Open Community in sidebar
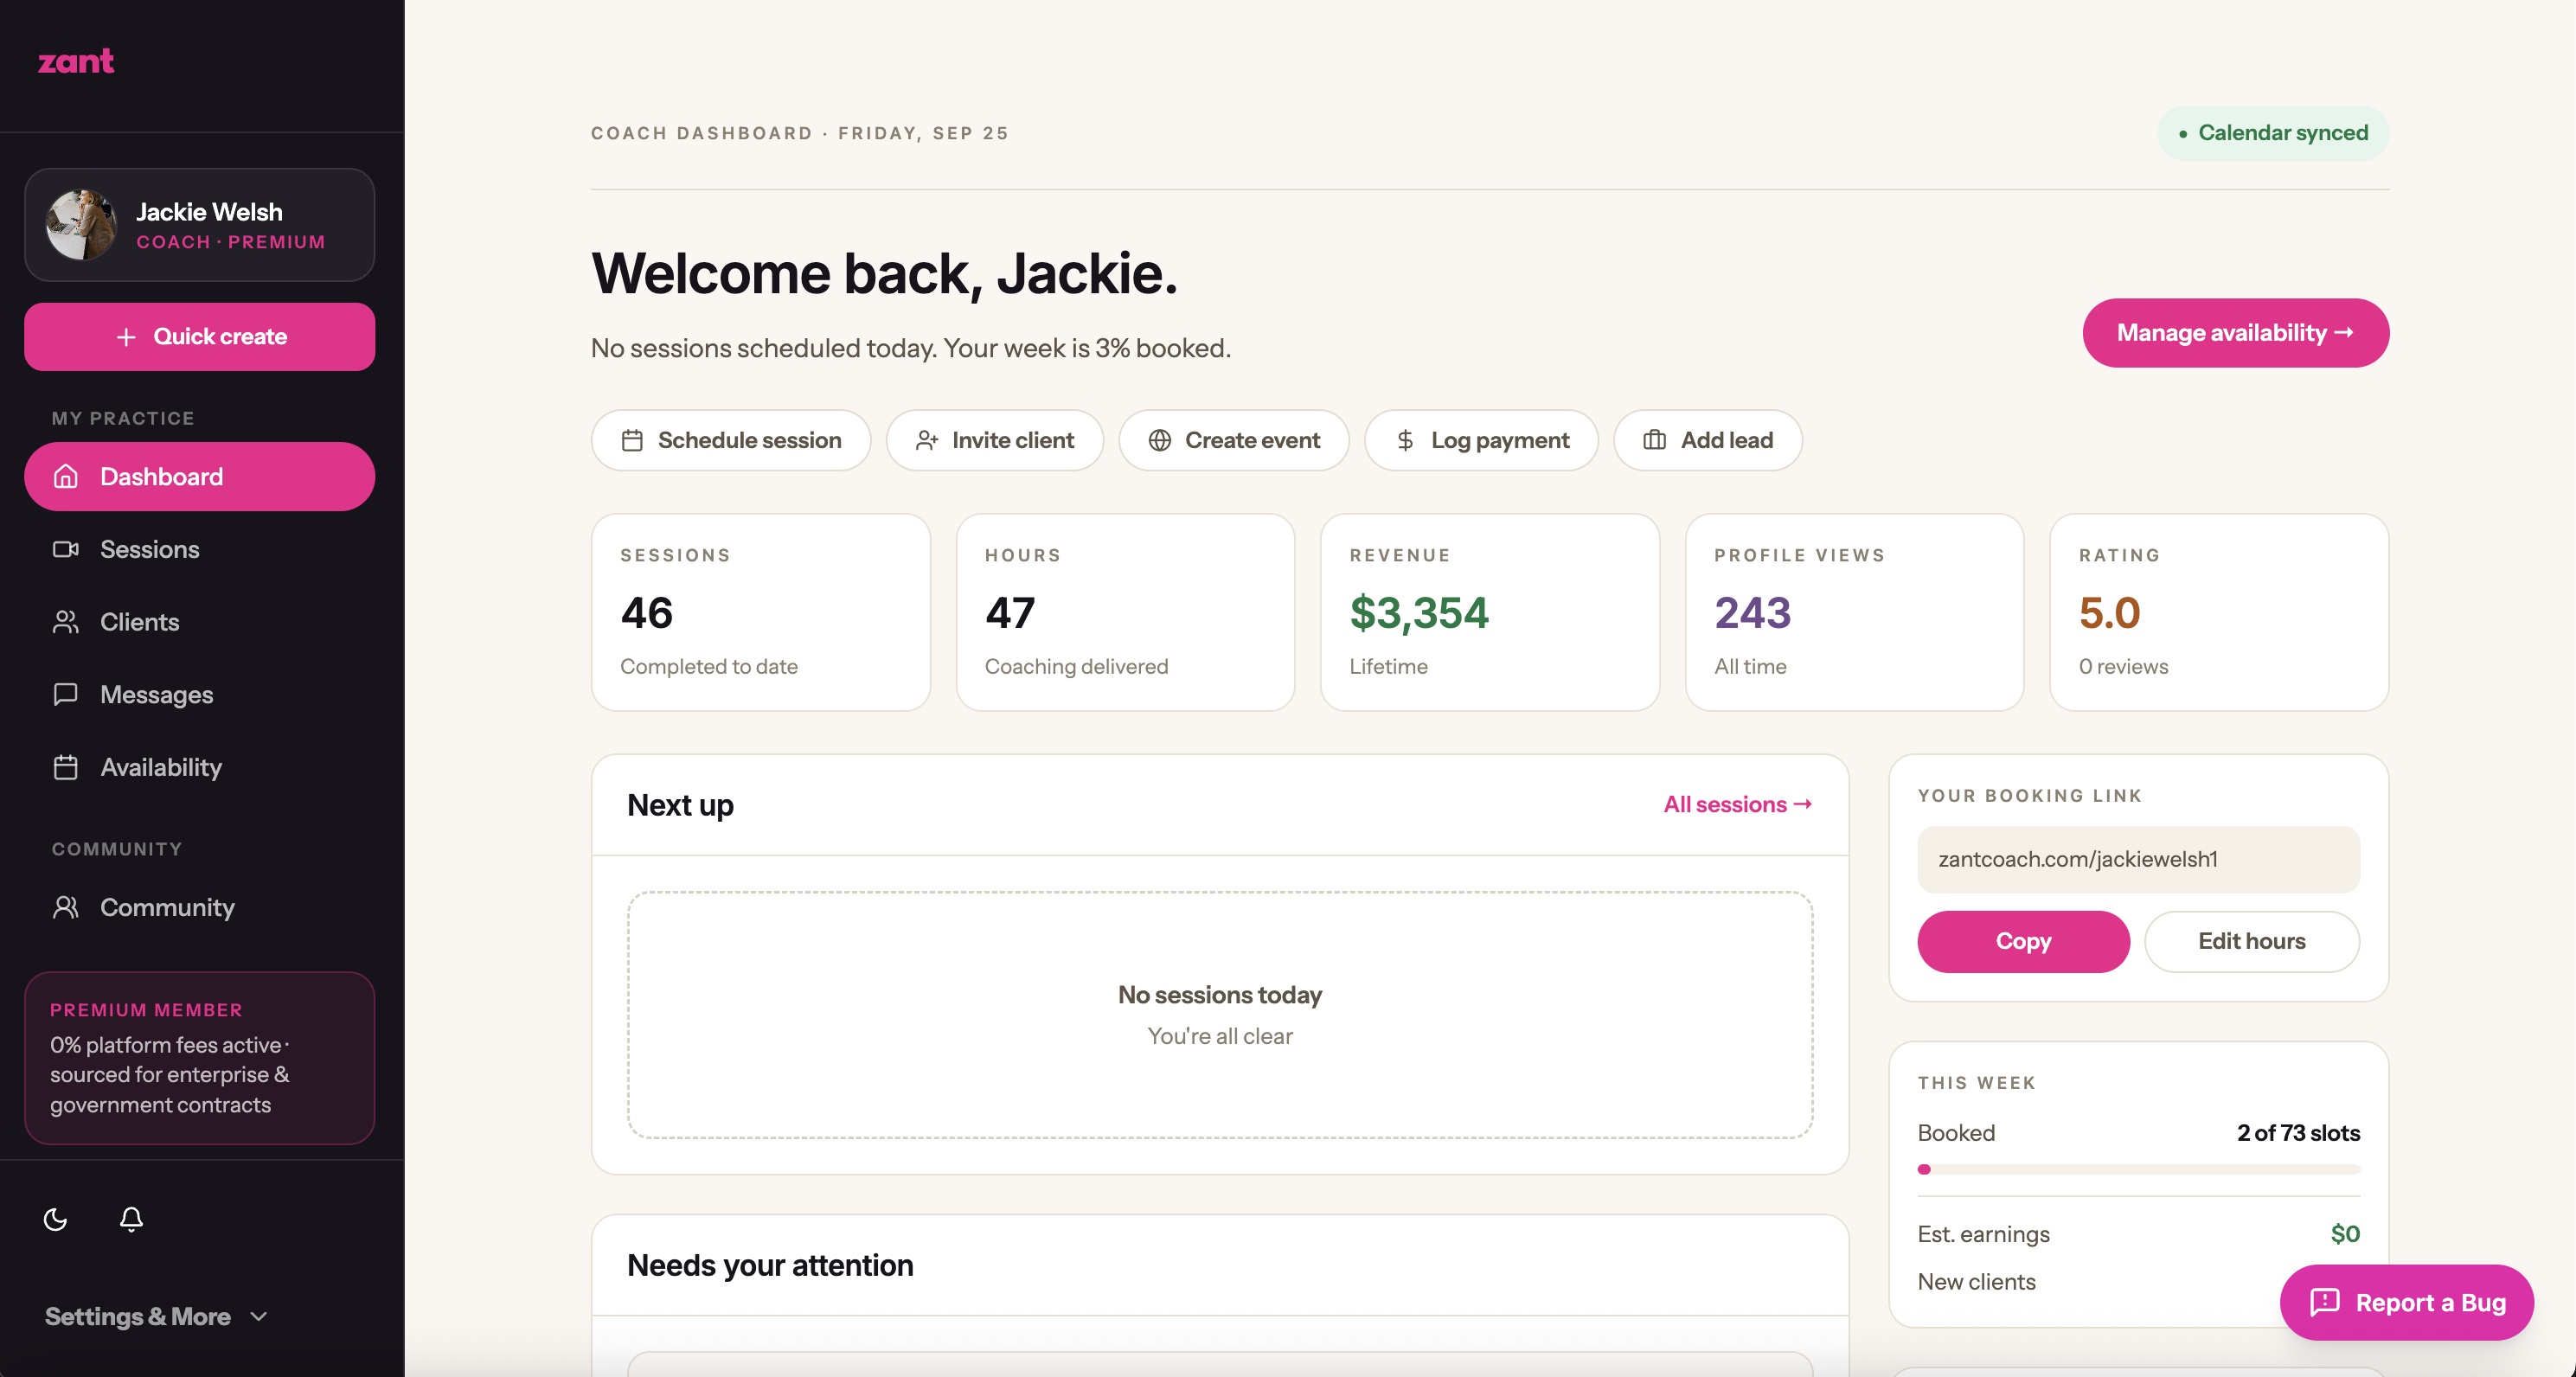The image size is (2576, 1377). (x=200, y=907)
